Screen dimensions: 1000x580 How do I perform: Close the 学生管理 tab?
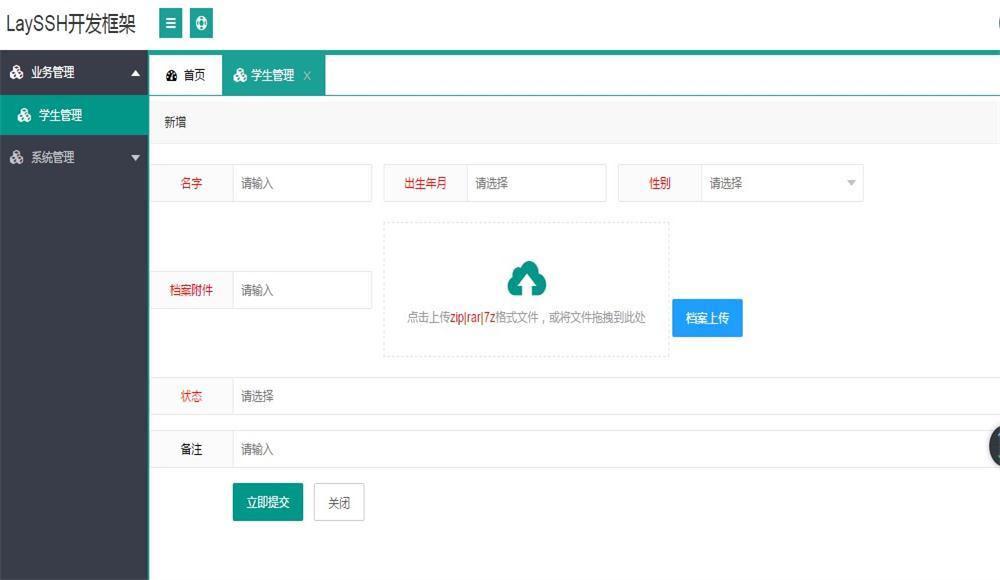click(307, 76)
